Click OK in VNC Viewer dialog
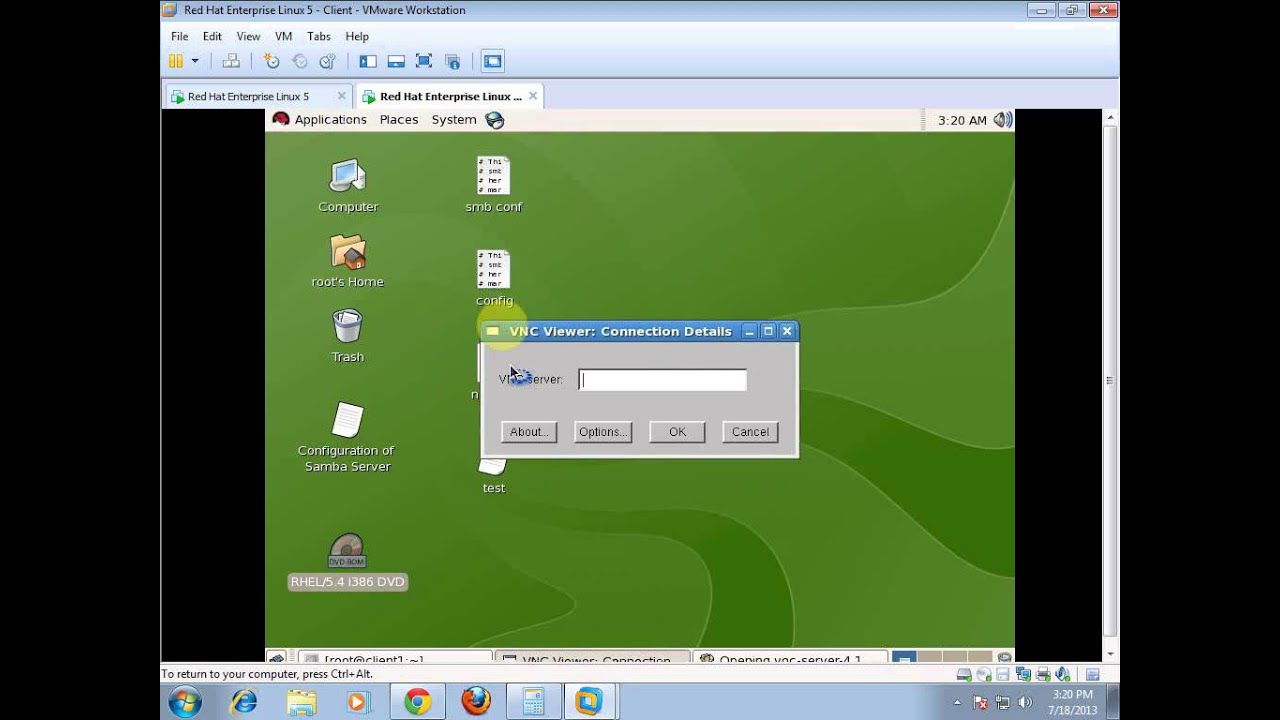Viewport: 1280px width, 720px height. [677, 432]
